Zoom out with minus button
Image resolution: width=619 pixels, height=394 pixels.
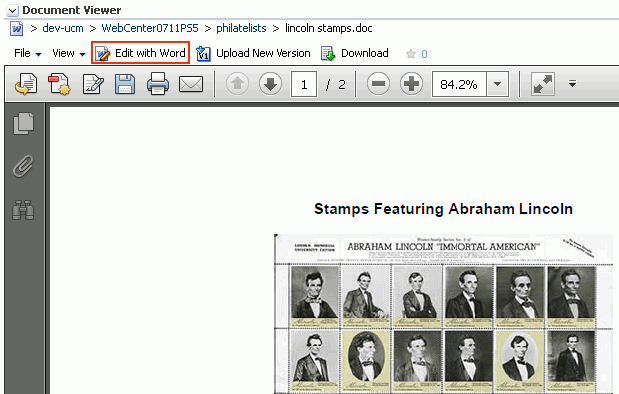[378, 84]
